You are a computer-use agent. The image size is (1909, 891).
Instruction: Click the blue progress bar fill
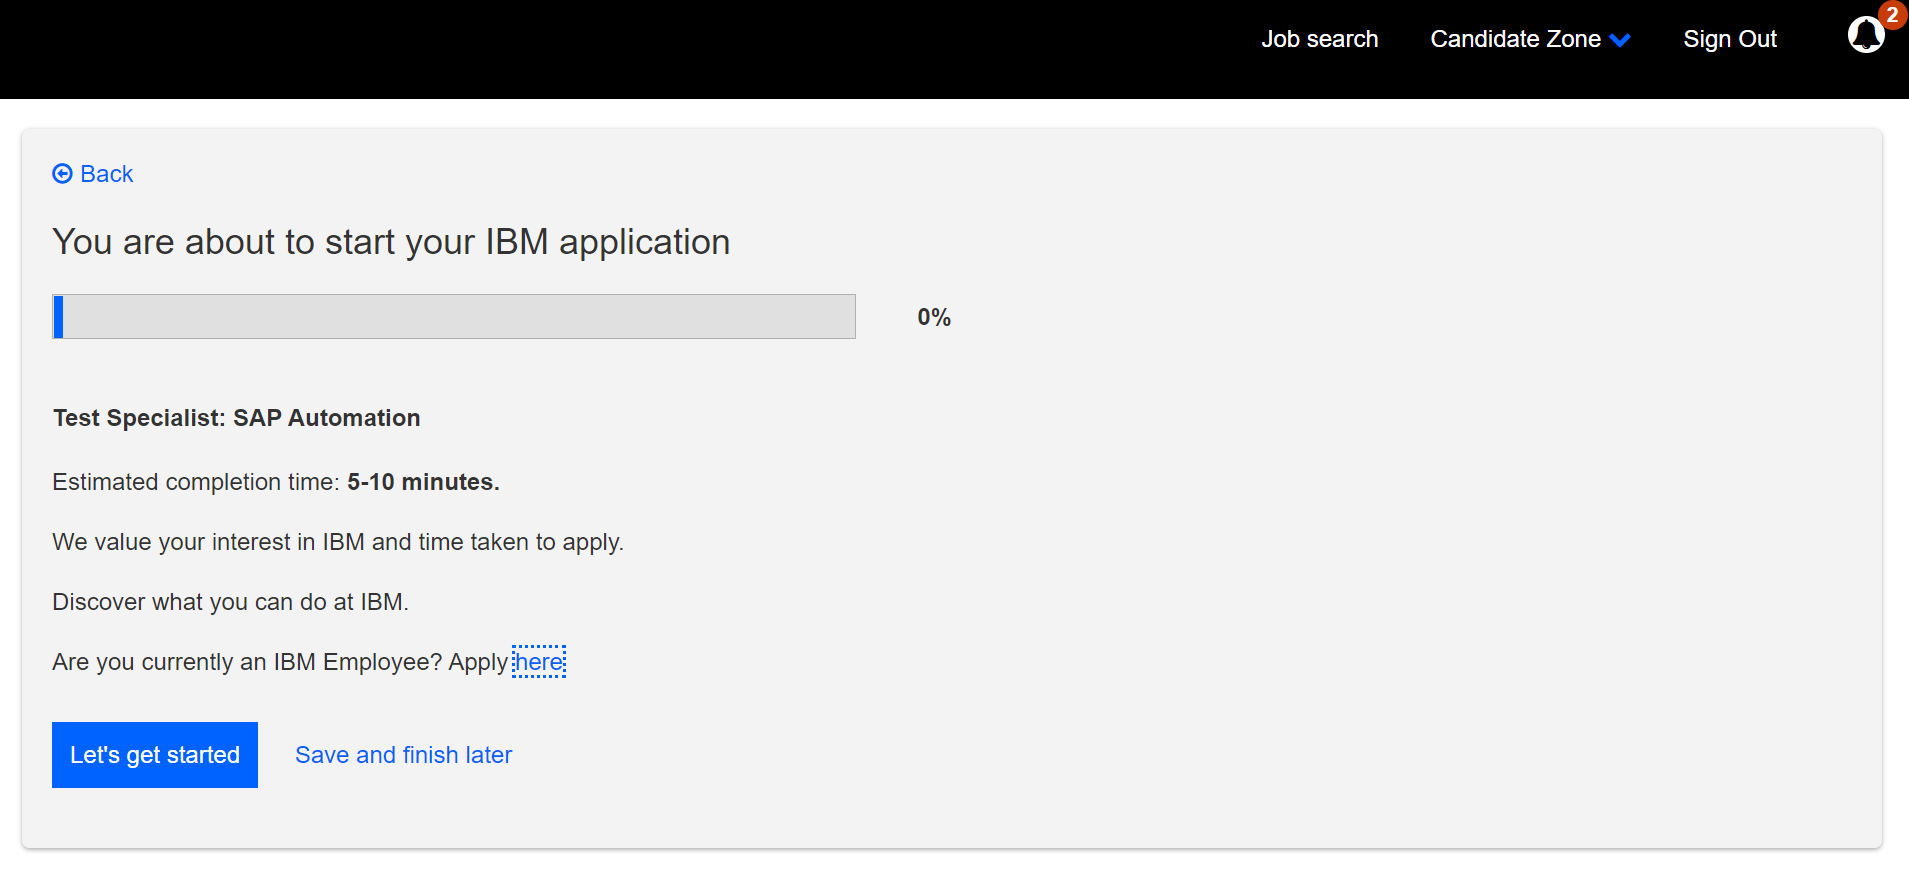(x=58, y=317)
